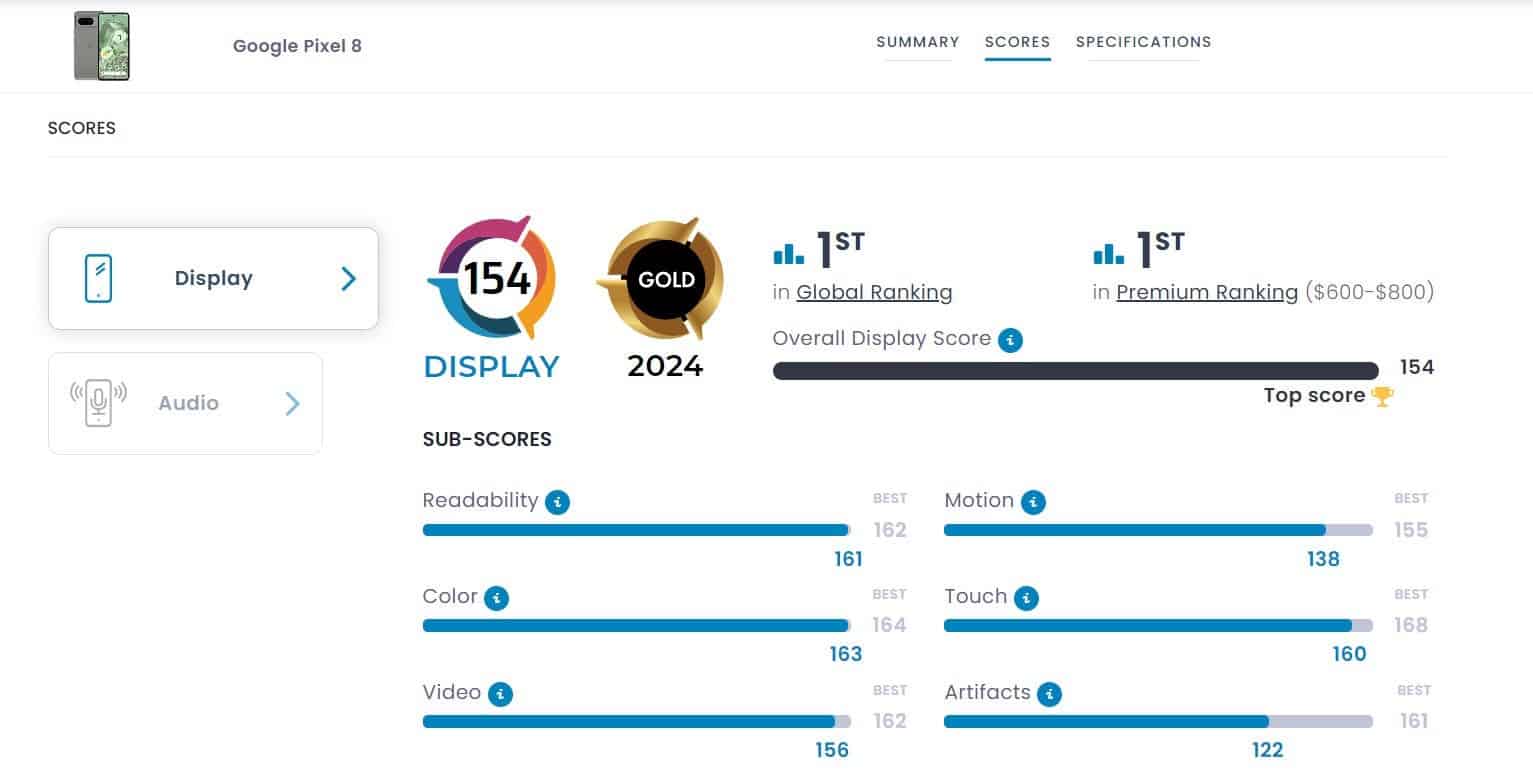1533x781 pixels.
Task: Click the SCORES section heading
Action: pos(82,128)
